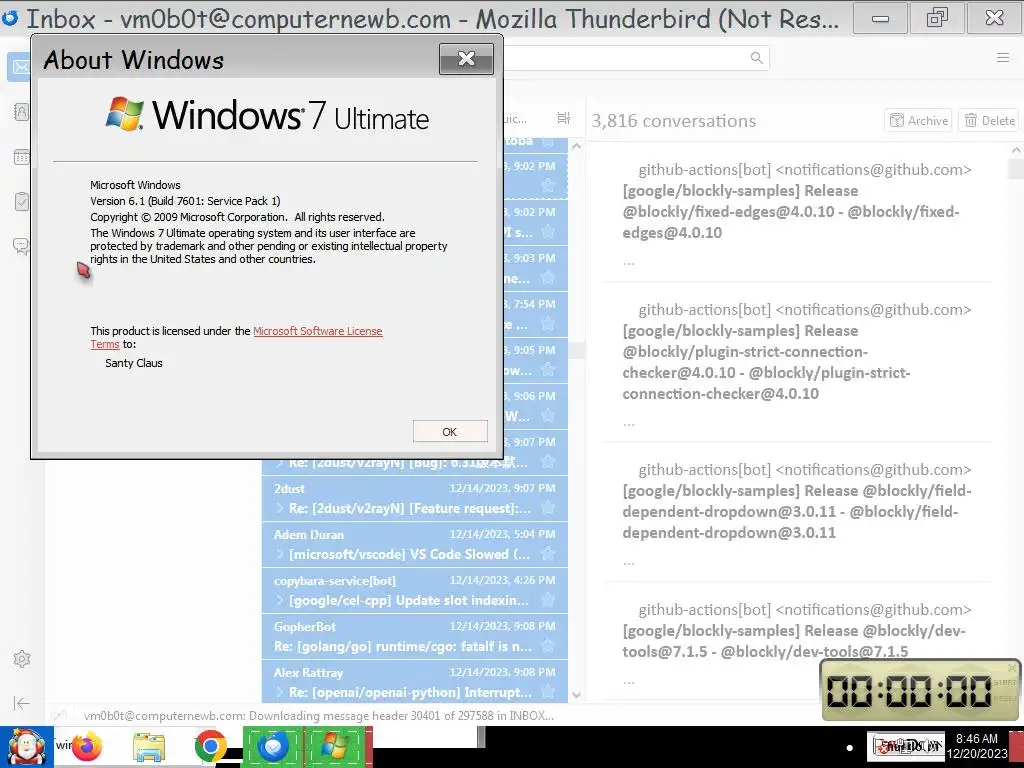Expand ellipsis under plugin-strict-connection-checker conversation

tap(628, 423)
